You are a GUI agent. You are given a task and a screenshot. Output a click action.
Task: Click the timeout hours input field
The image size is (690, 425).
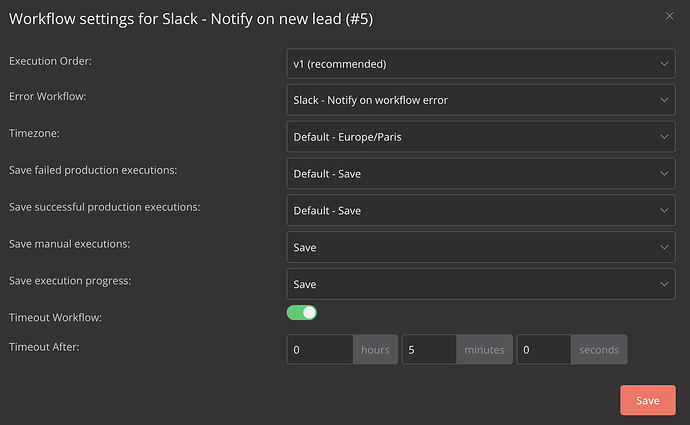click(320, 350)
